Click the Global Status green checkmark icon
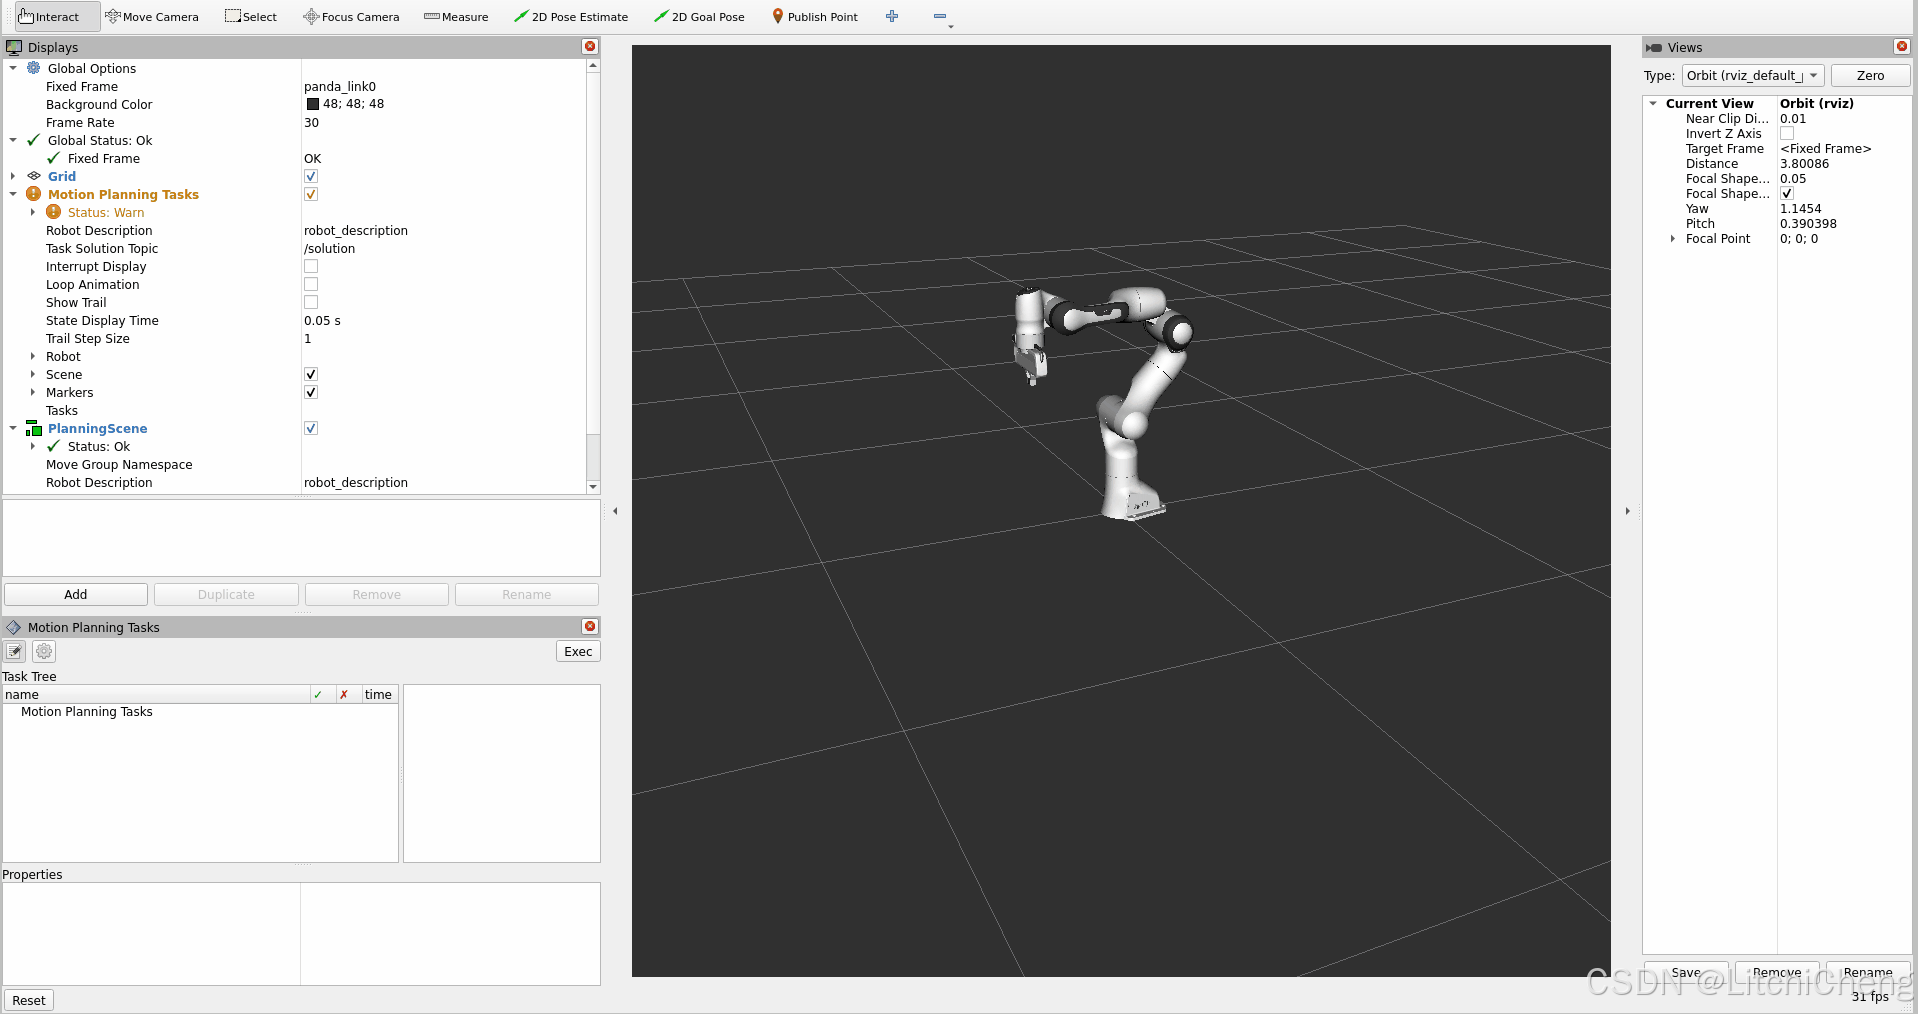This screenshot has height=1014, width=1918. [x=33, y=140]
